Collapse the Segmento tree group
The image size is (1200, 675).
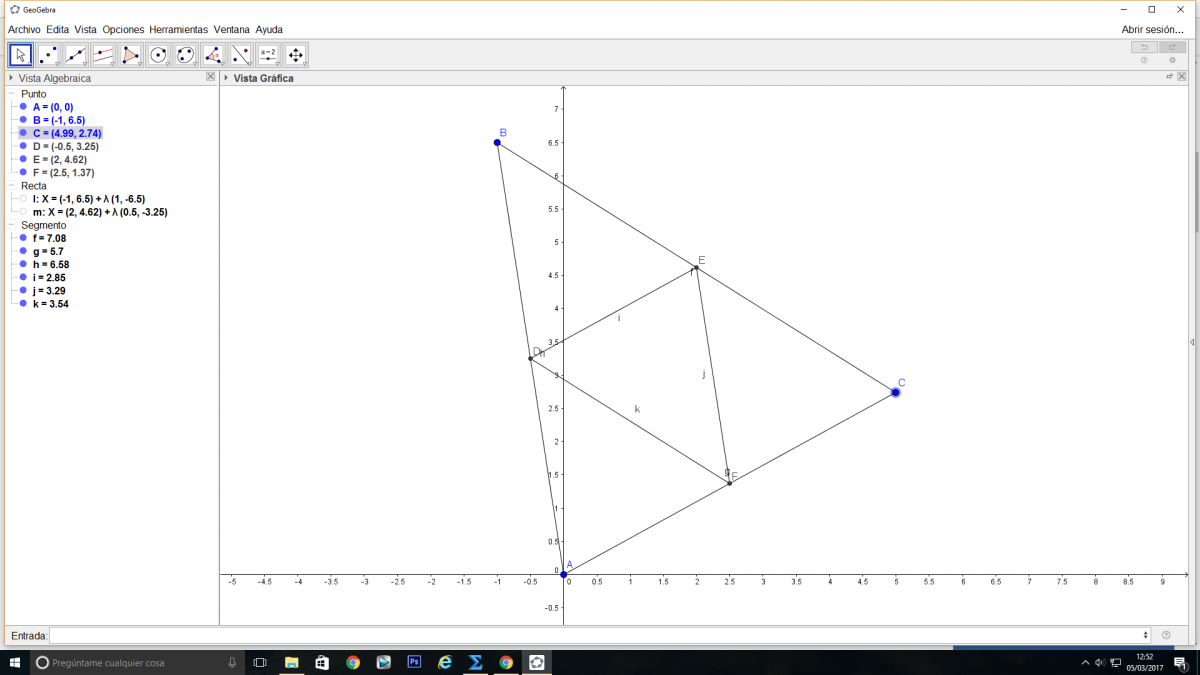[11, 225]
